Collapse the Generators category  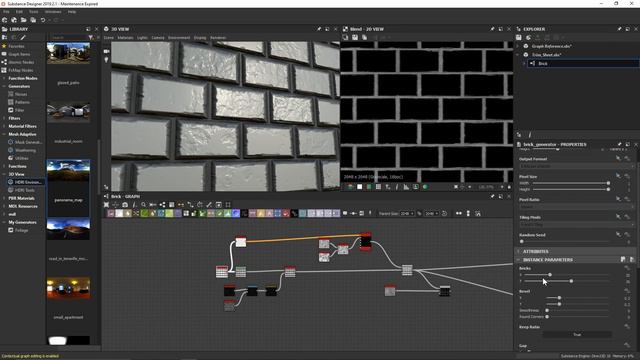point(4,86)
